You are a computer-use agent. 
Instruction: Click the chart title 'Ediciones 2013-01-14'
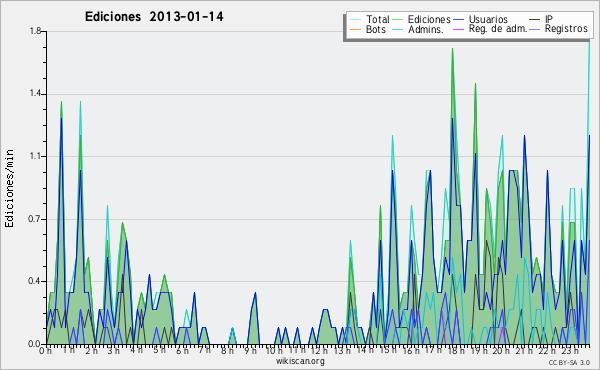pyautogui.click(x=154, y=17)
